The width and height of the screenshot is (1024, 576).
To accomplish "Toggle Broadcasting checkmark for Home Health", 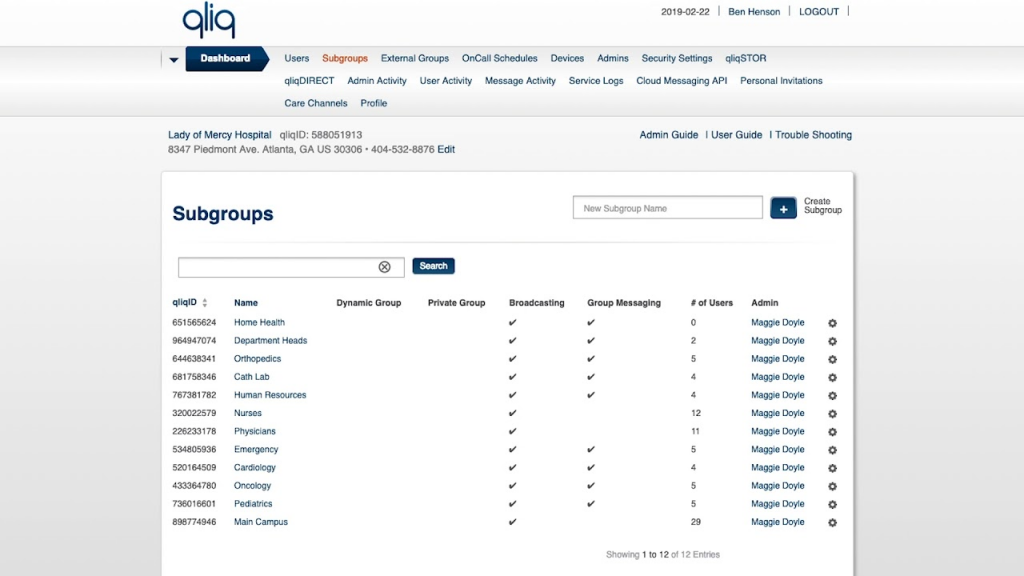I will (512, 322).
